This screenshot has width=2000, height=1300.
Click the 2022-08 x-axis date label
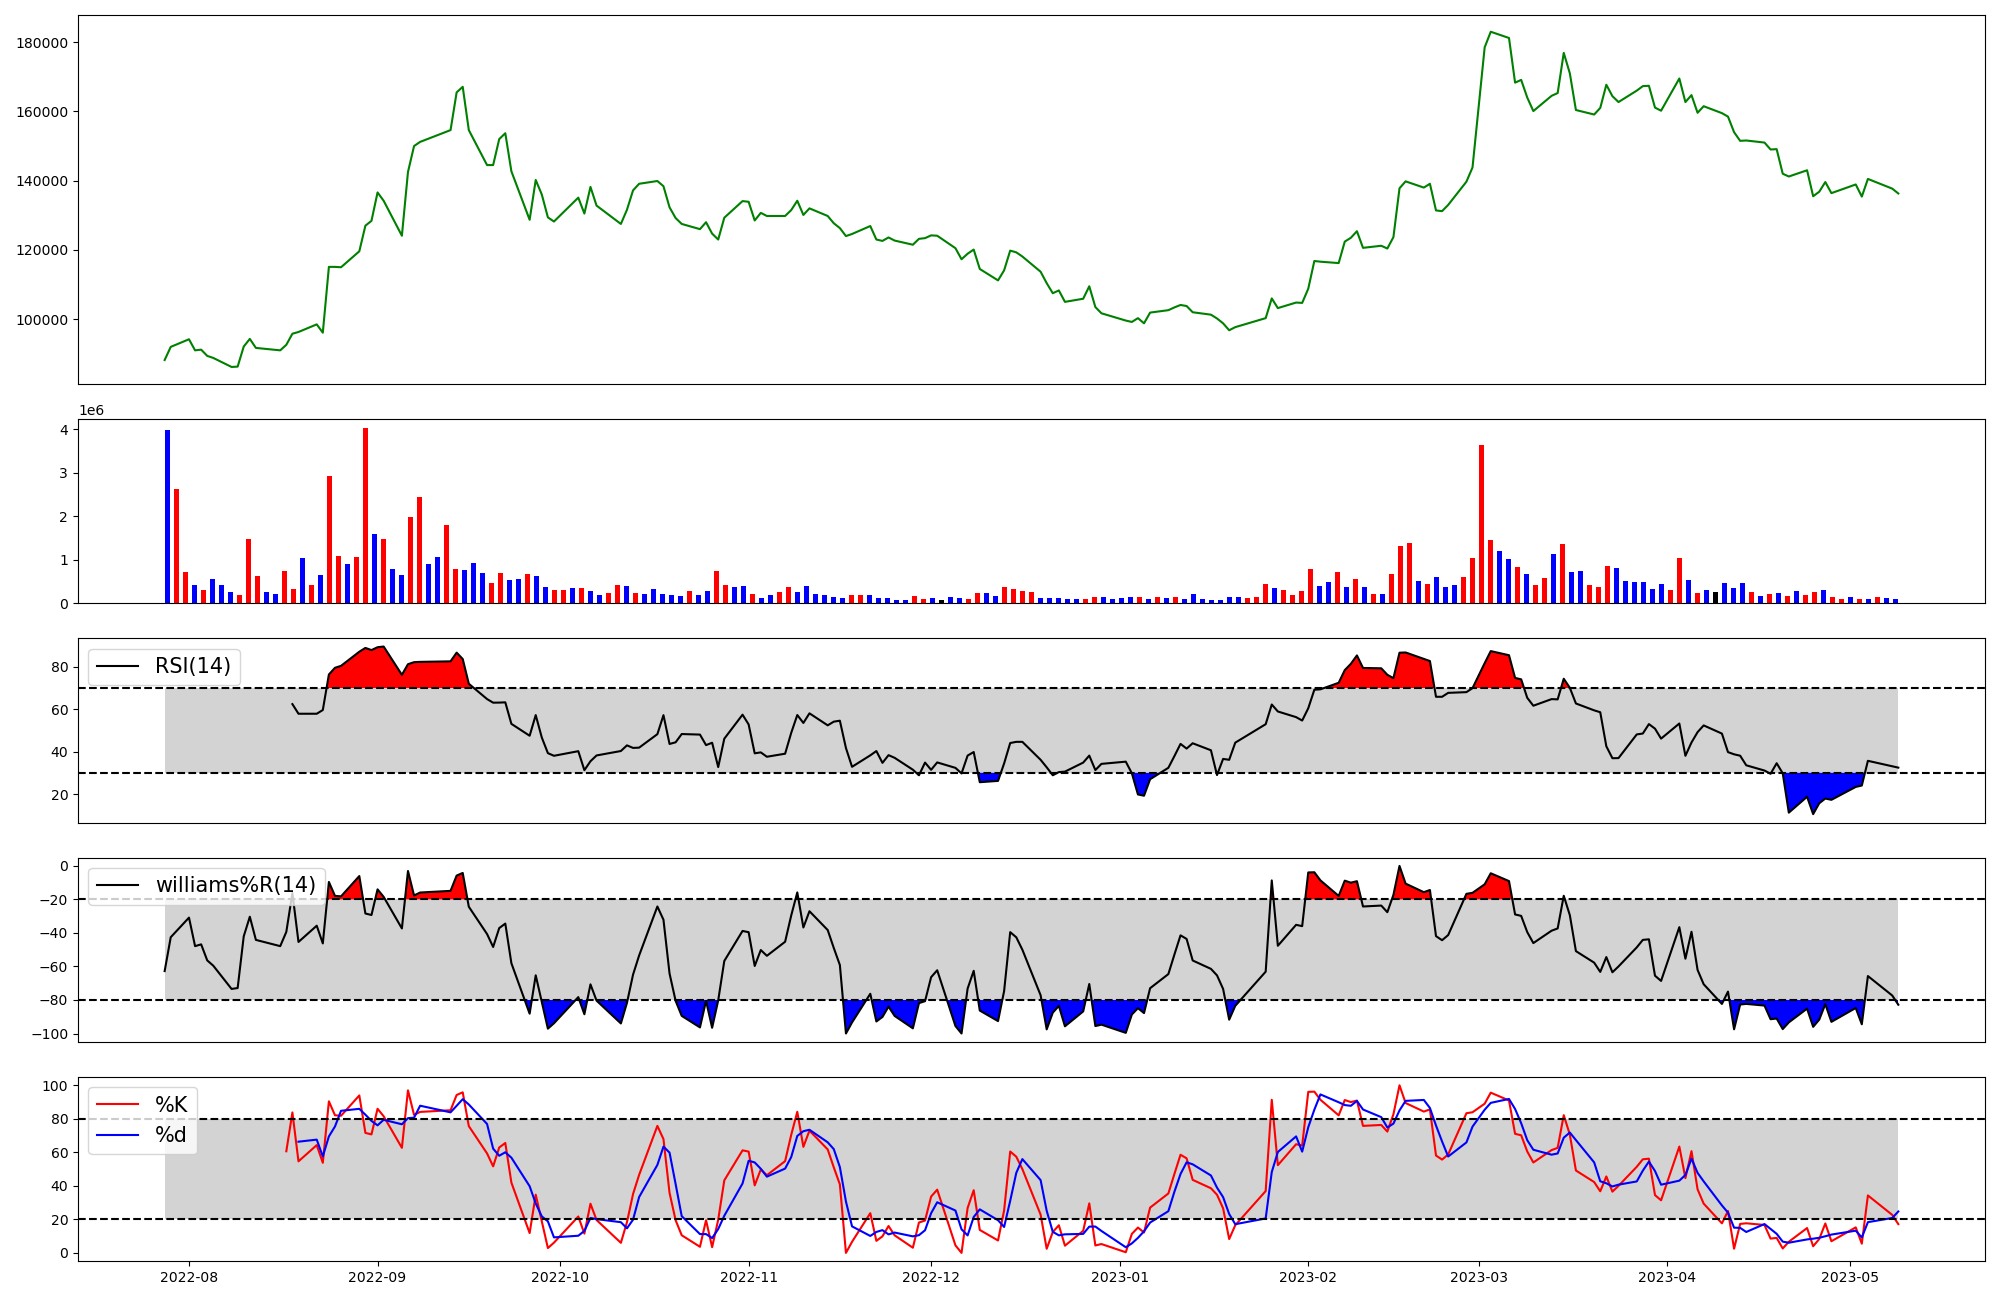tap(188, 1277)
